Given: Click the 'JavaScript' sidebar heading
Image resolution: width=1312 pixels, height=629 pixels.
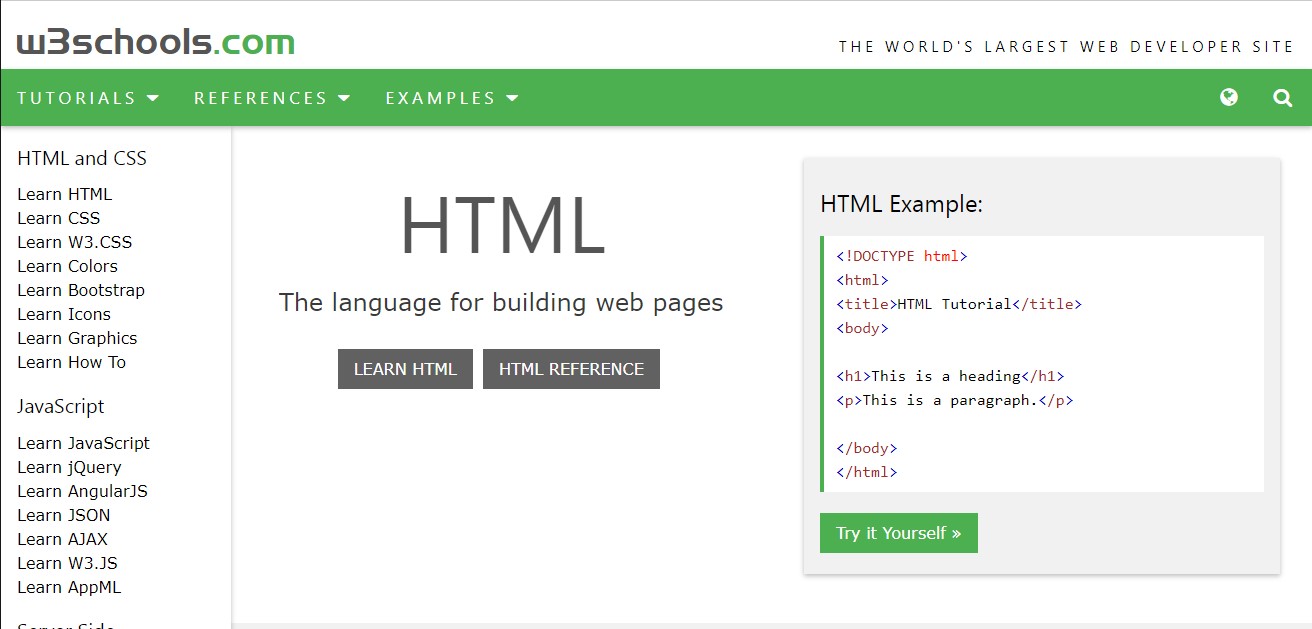Looking at the screenshot, I should pyautogui.click(x=61, y=406).
